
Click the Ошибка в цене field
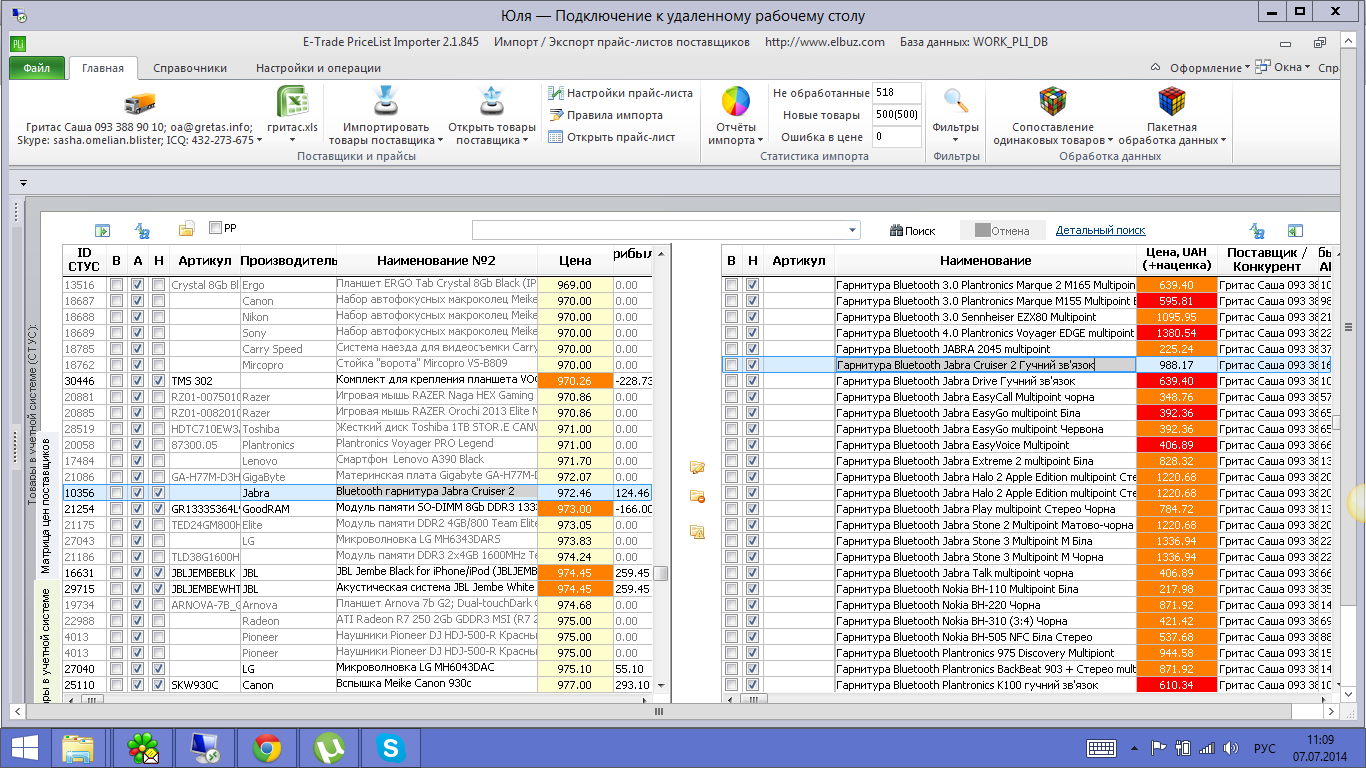click(897, 137)
